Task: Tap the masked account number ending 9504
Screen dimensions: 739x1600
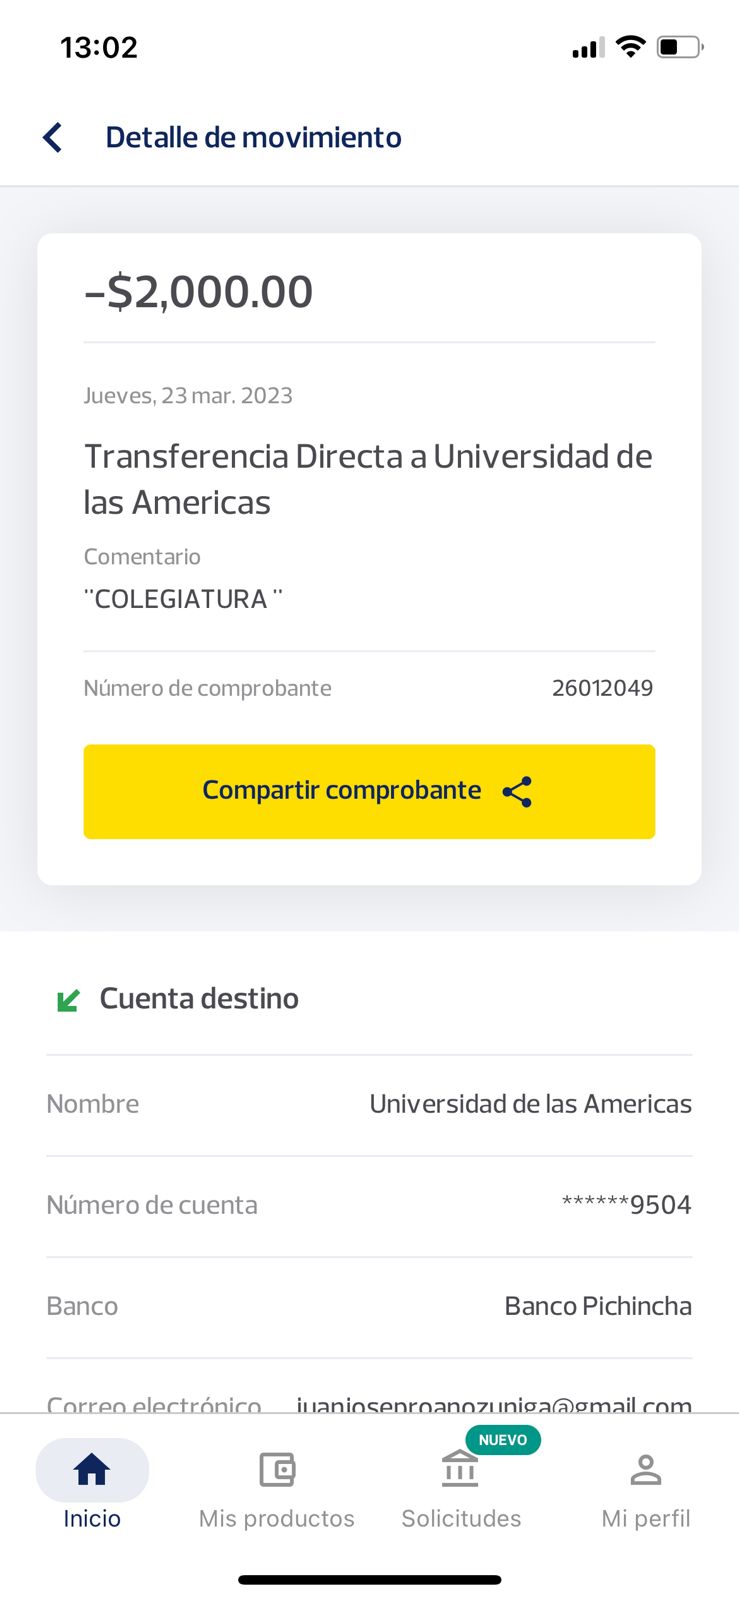Action: (626, 1205)
